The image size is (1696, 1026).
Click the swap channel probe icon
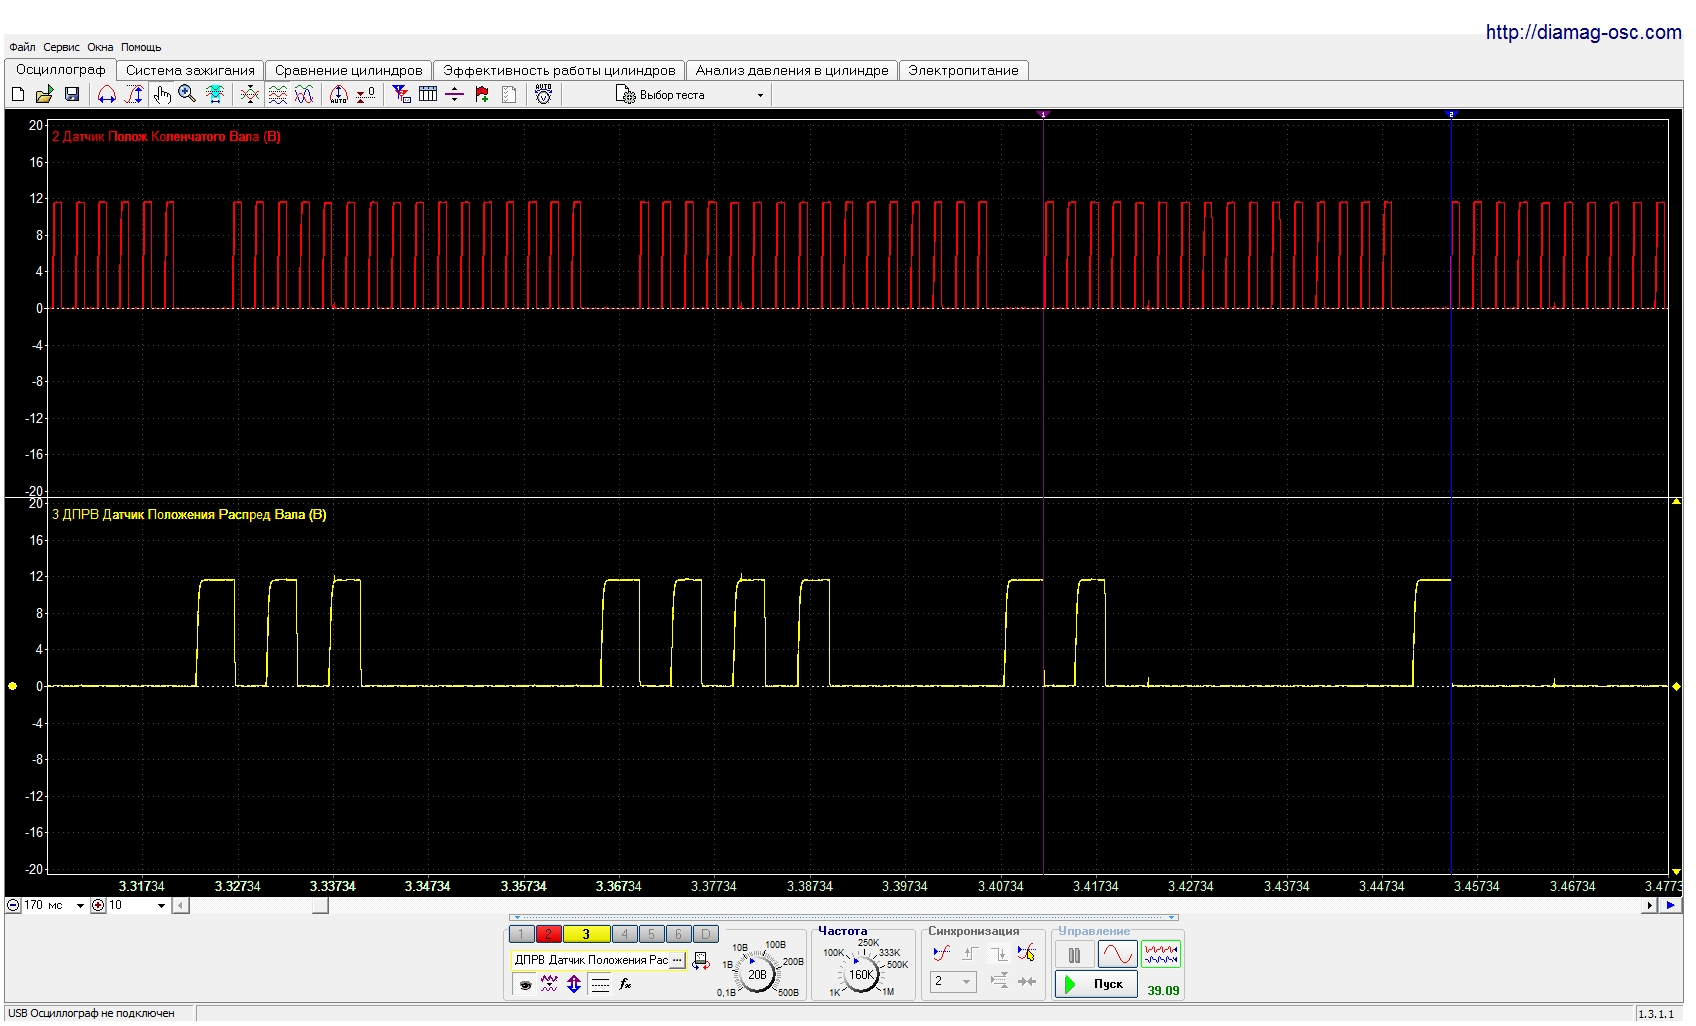click(700, 961)
